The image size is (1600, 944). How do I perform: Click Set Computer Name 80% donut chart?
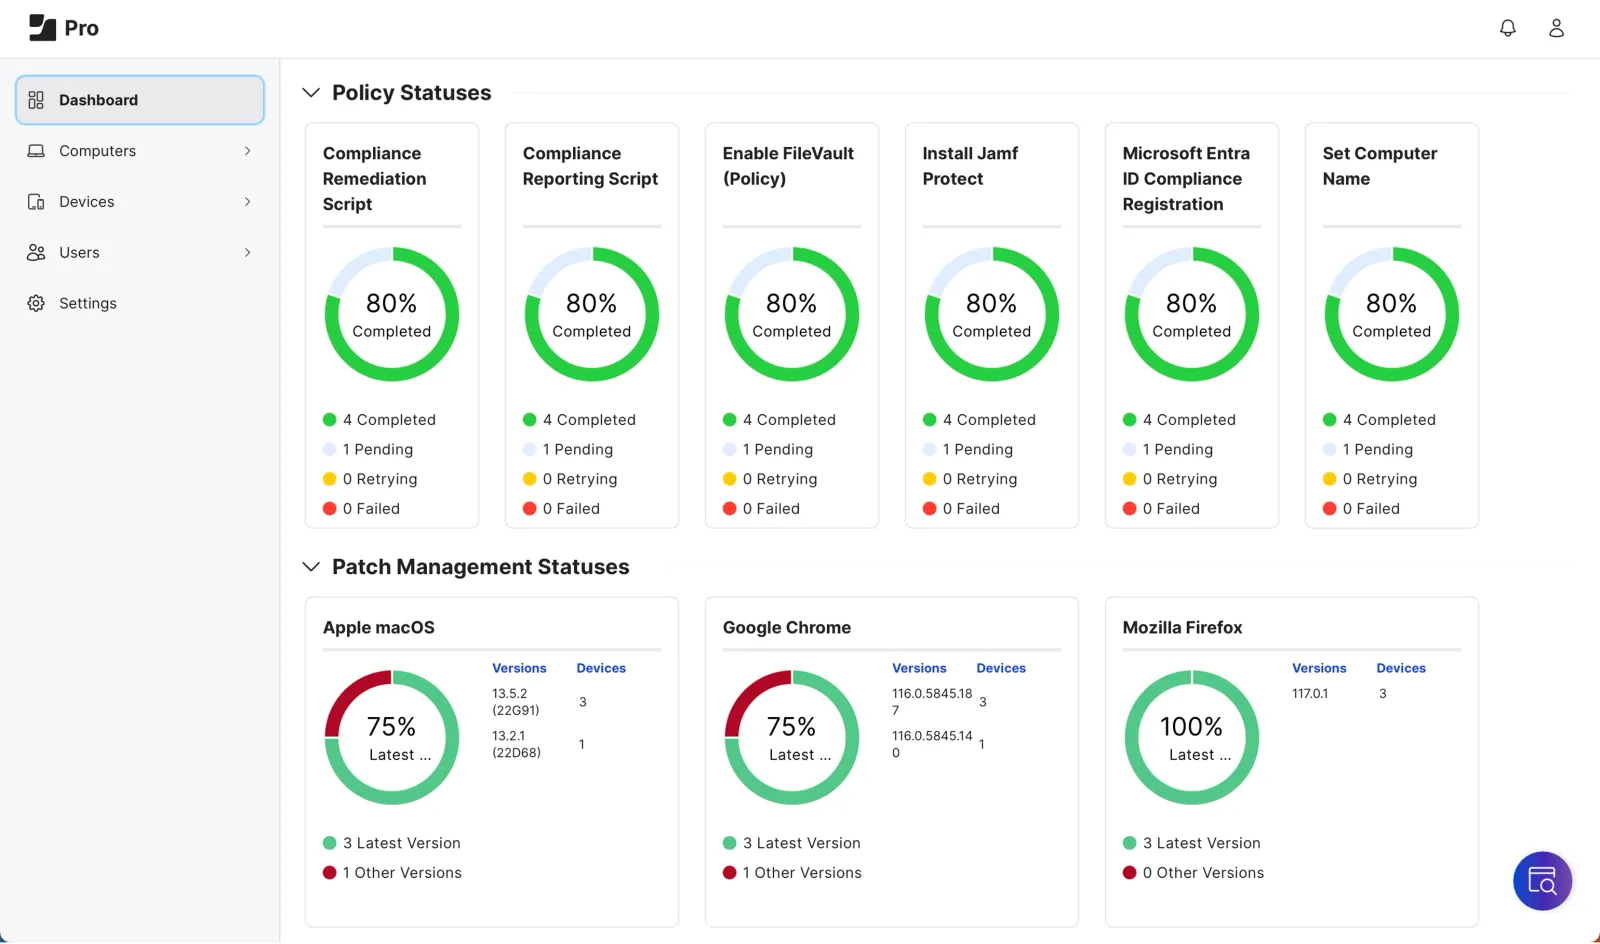pyautogui.click(x=1392, y=314)
